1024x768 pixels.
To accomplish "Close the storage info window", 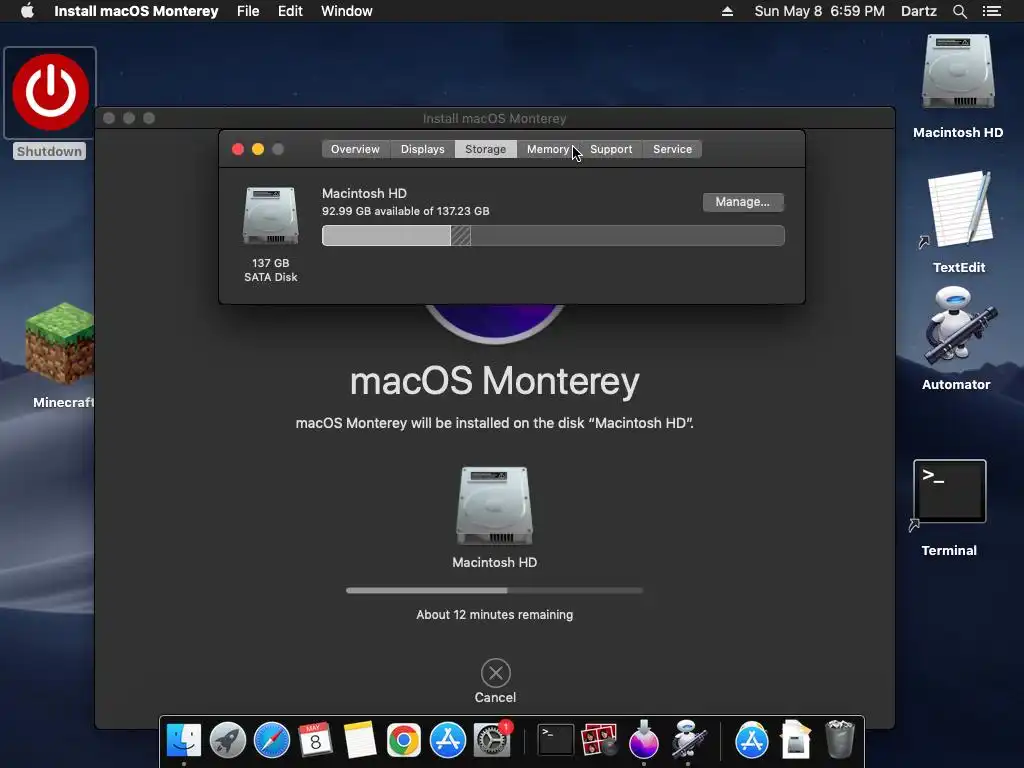I will [238, 149].
